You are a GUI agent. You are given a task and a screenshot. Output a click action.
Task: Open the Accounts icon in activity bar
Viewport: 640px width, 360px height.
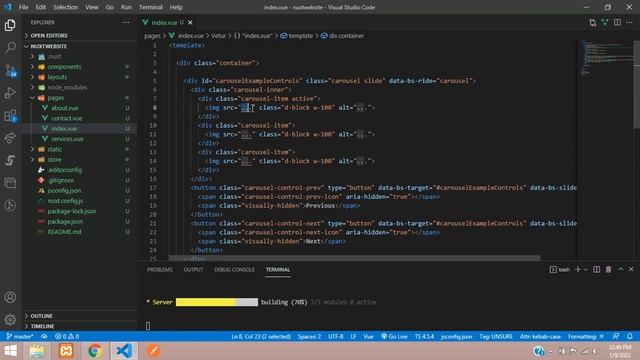pyautogui.click(x=10, y=297)
